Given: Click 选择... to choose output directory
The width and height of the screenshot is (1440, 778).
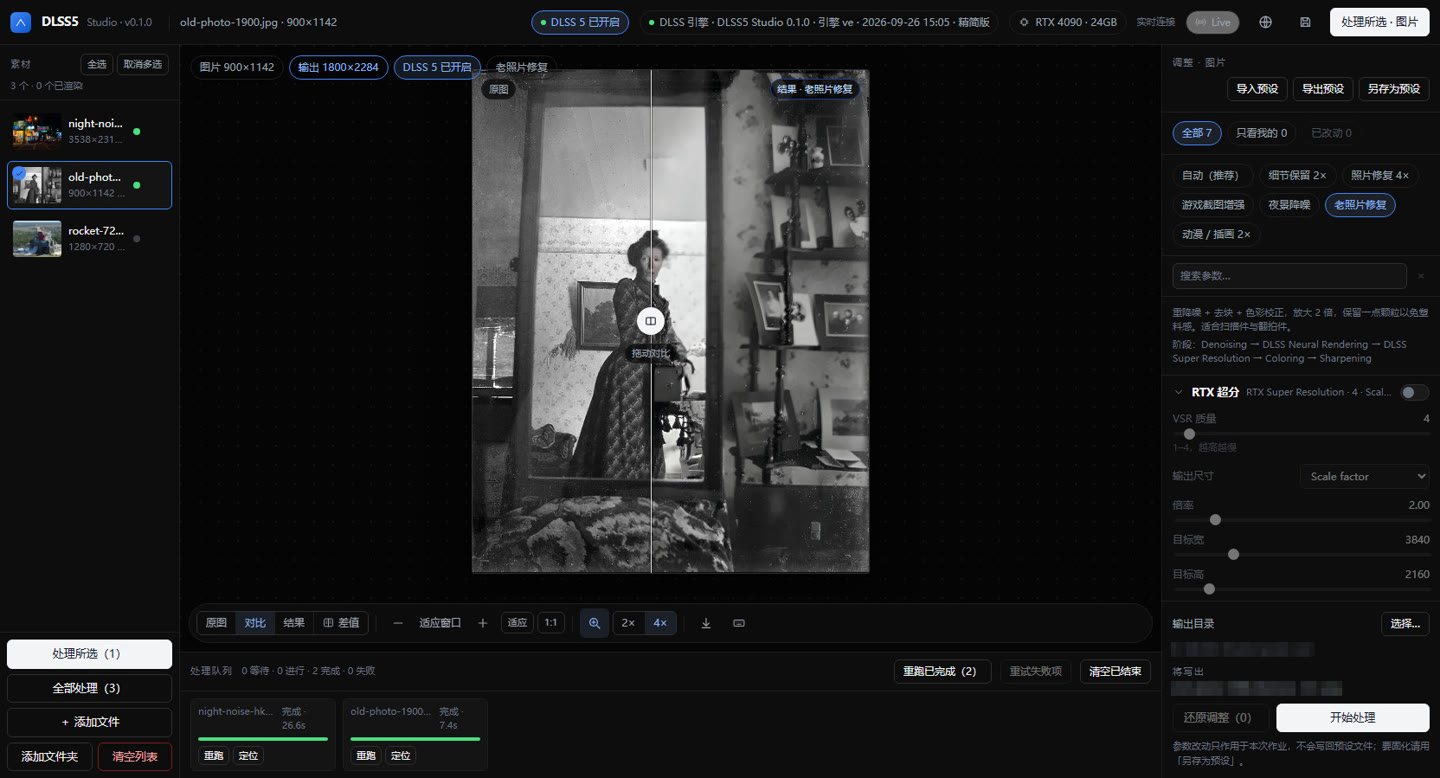Looking at the screenshot, I should 1405,624.
